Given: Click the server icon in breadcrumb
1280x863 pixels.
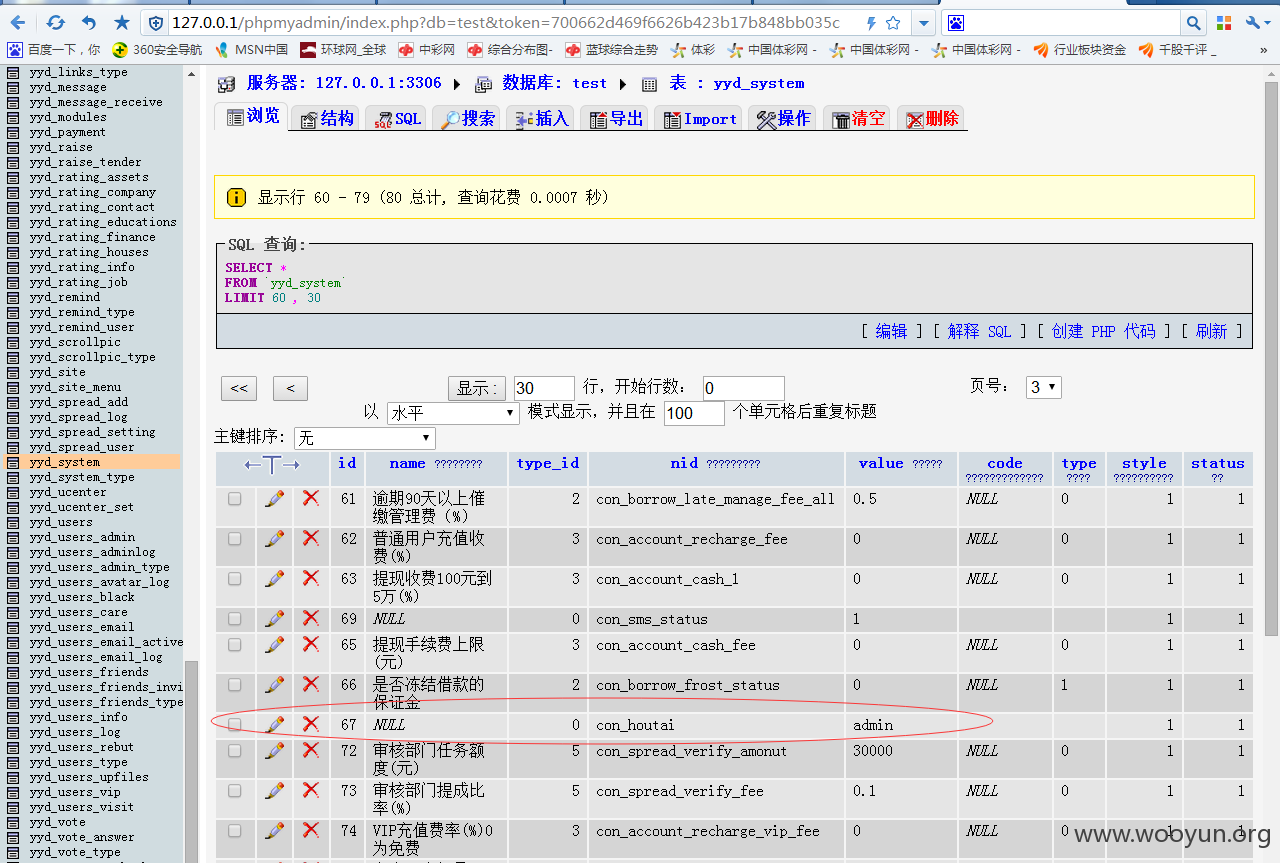Looking at the screenshot, I should coord(227,84).
